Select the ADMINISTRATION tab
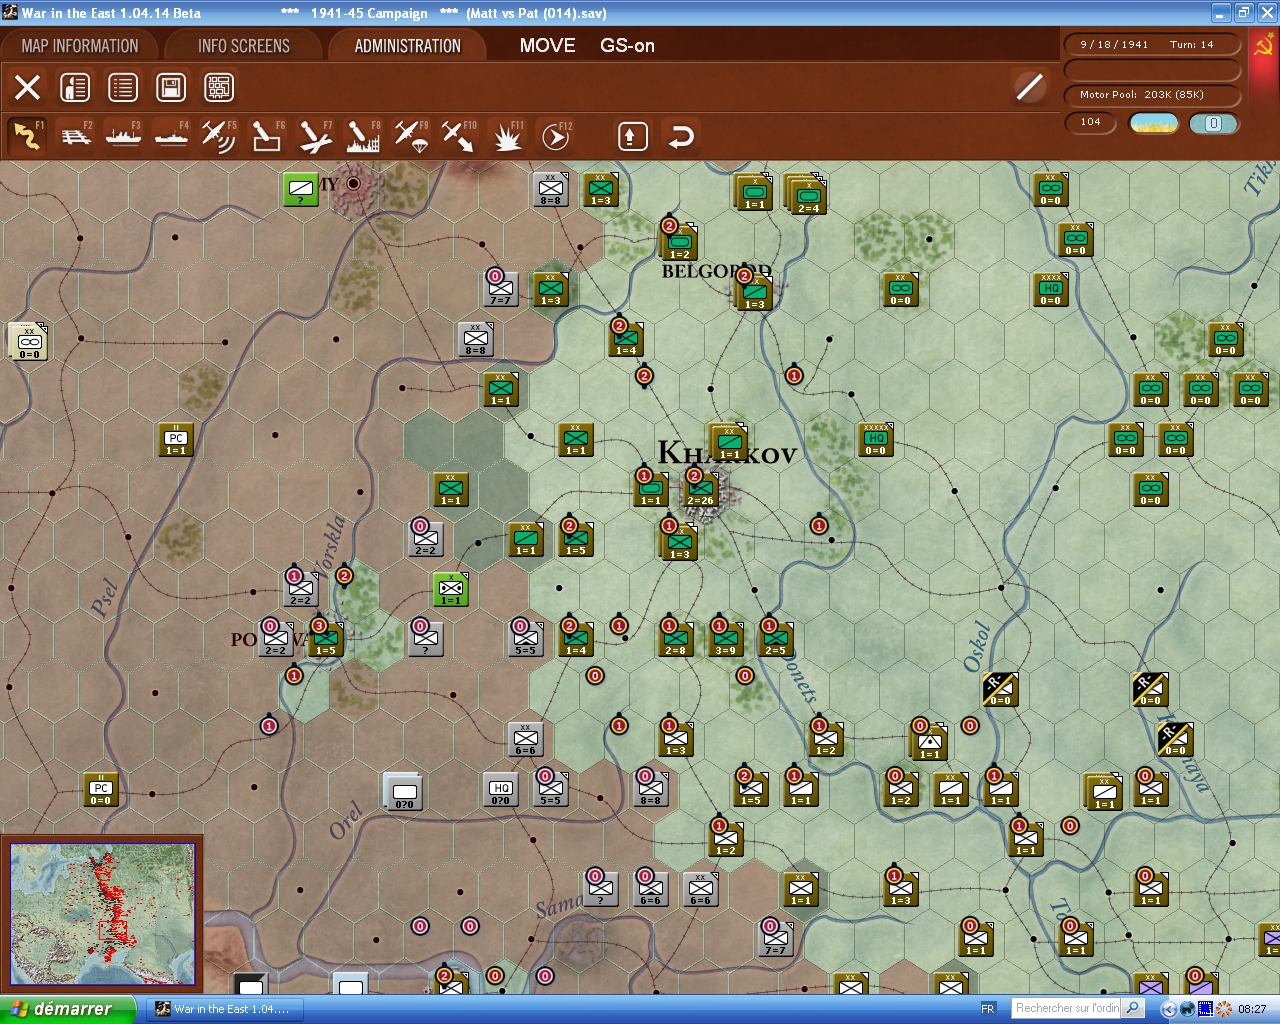This screenshot has width=1280, height=1024. click(x=407, y=46)
